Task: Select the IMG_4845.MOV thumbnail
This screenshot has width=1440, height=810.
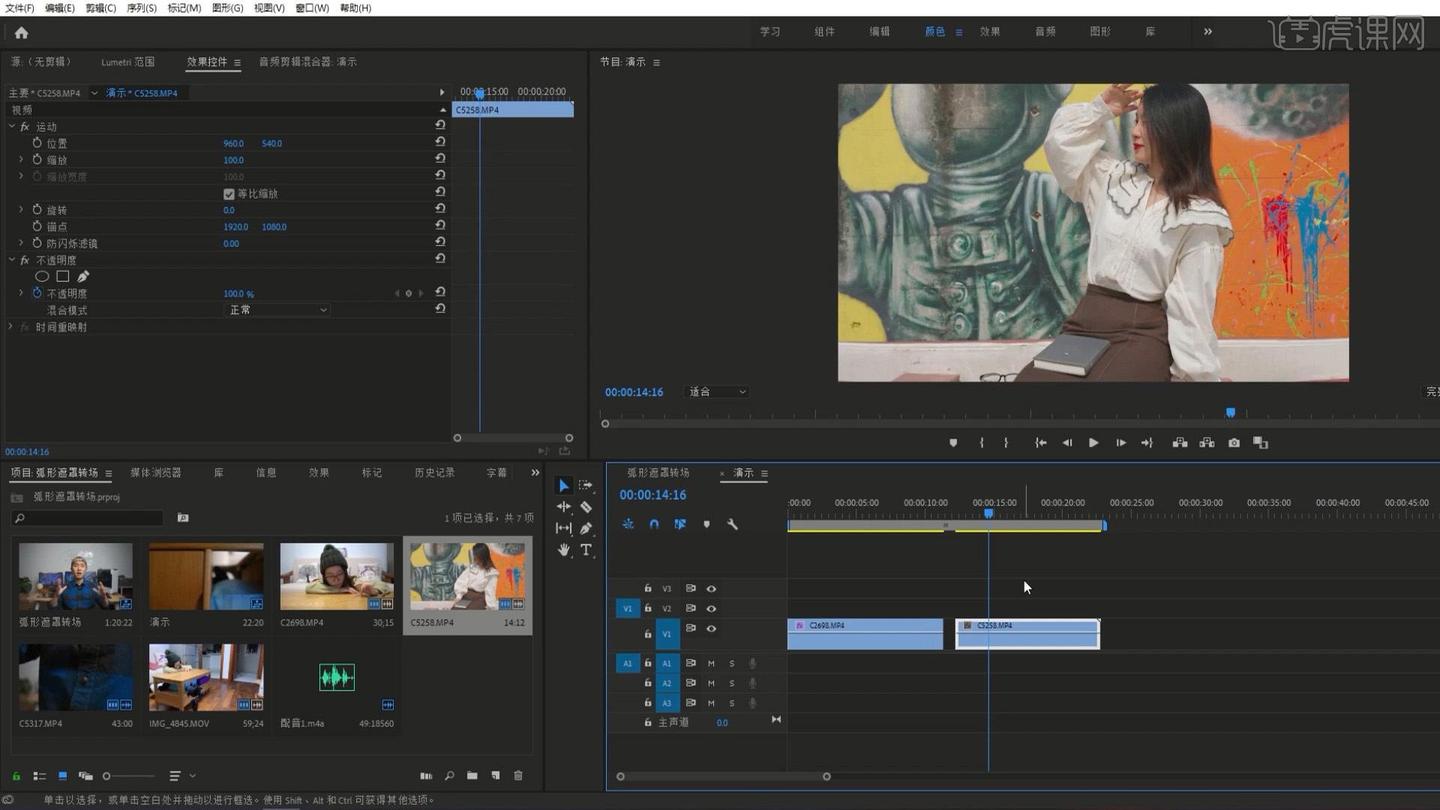Action: coord(206,677)
